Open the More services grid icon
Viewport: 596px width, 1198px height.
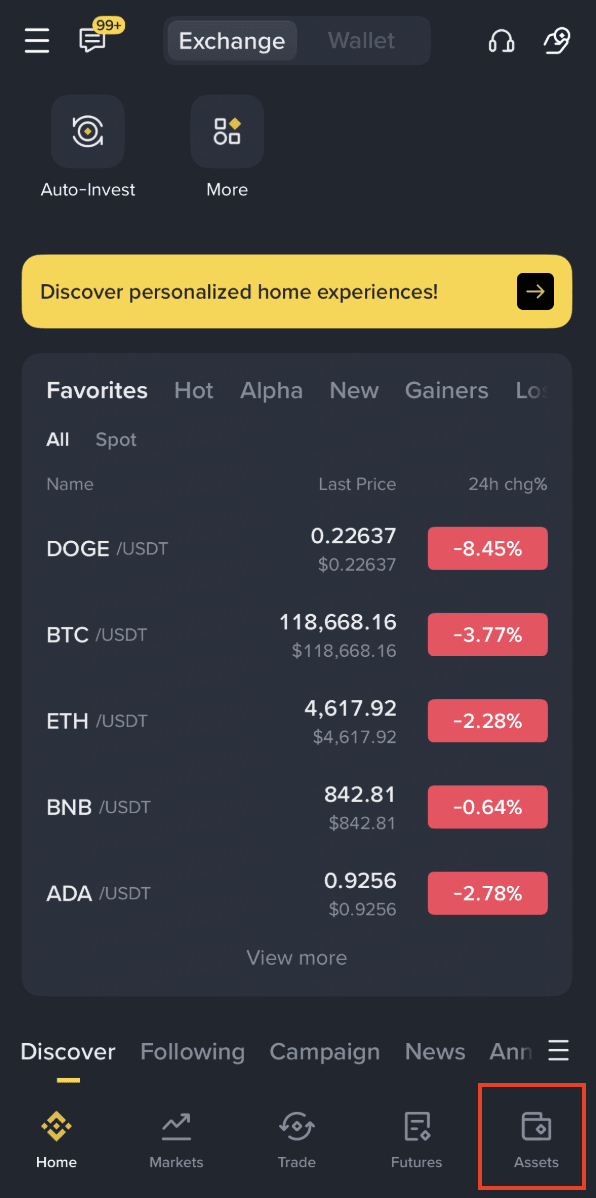pyautogui.click(x=227, y=131)
